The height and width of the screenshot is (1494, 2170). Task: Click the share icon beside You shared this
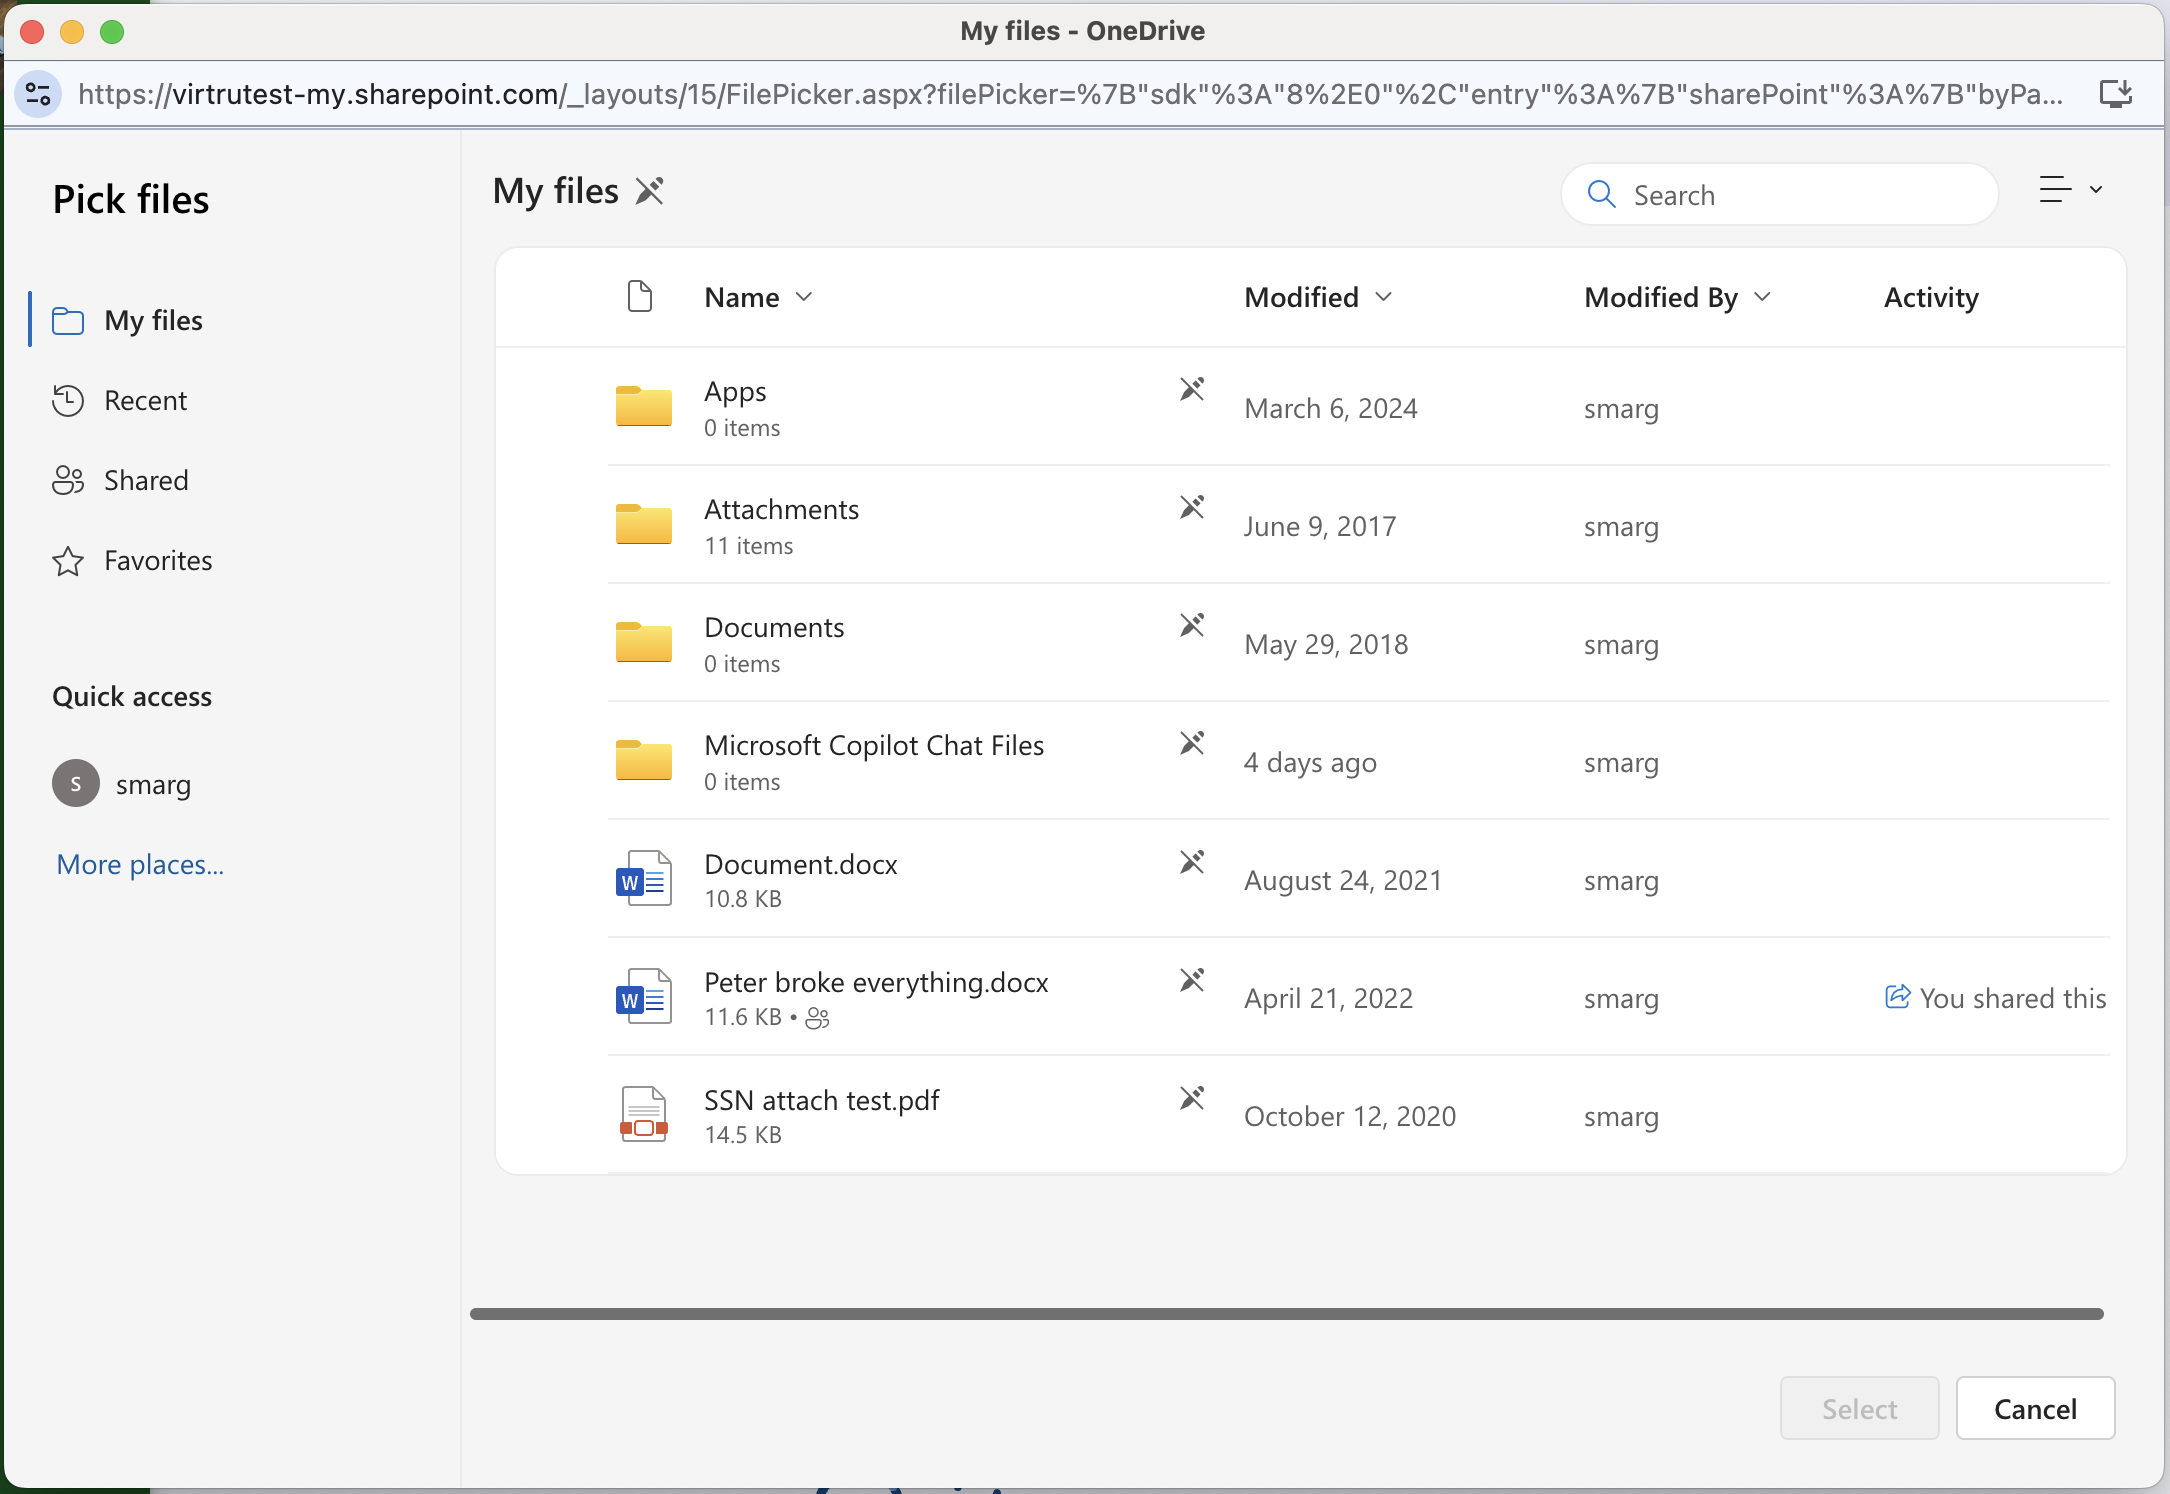pyautogui.click(x=1897, y=997)
